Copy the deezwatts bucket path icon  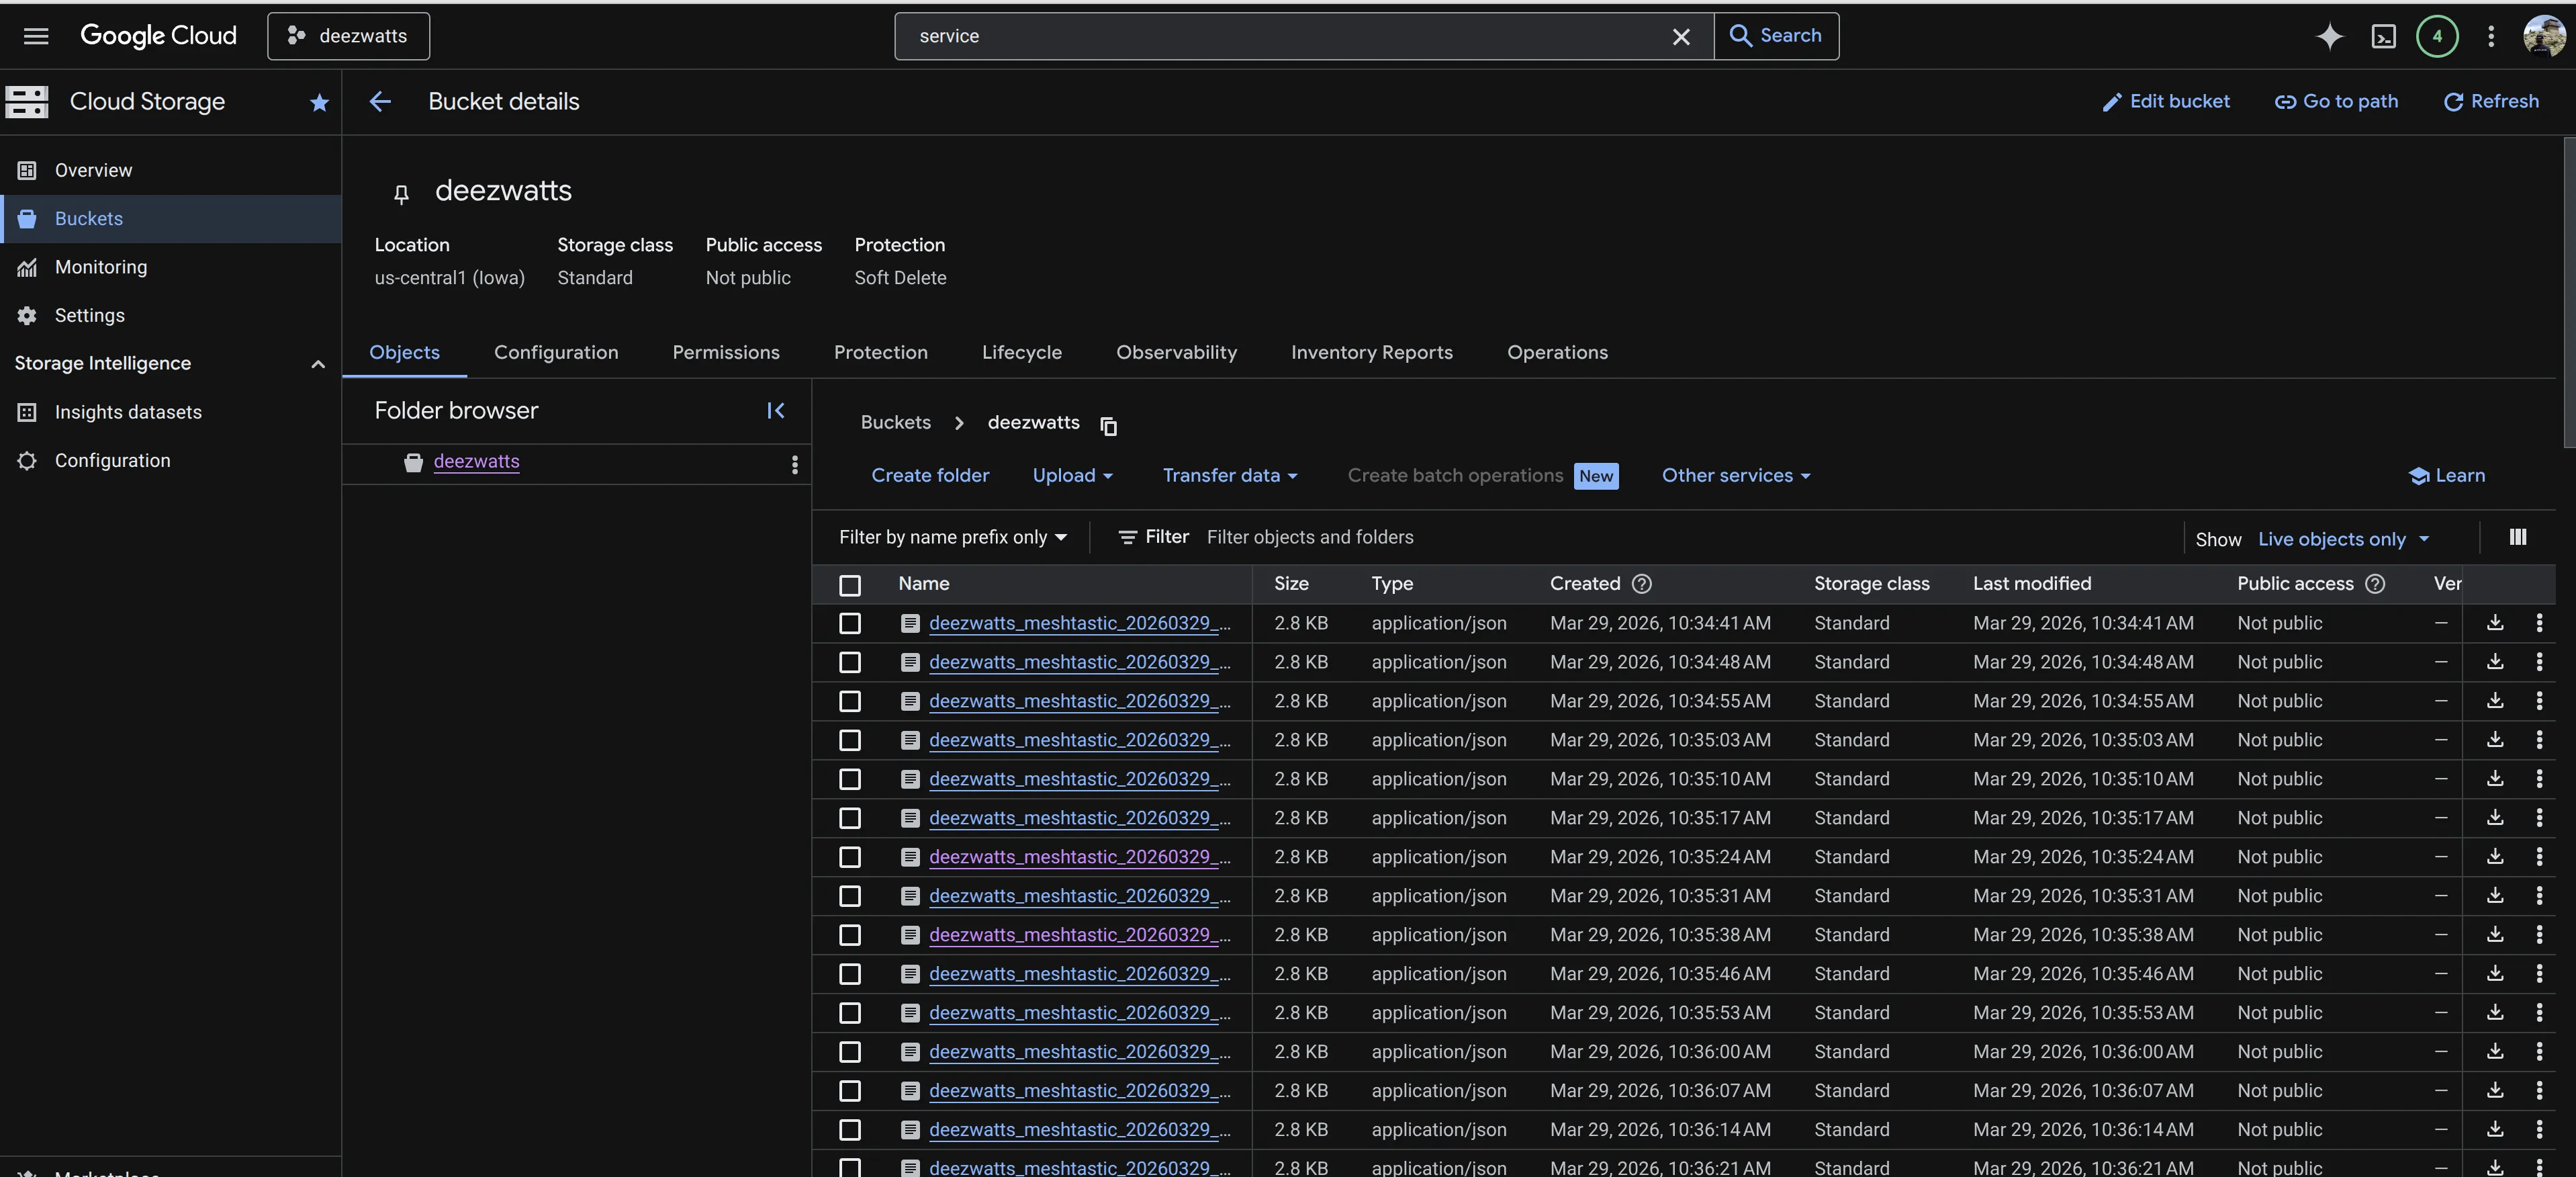point(1108,426)
